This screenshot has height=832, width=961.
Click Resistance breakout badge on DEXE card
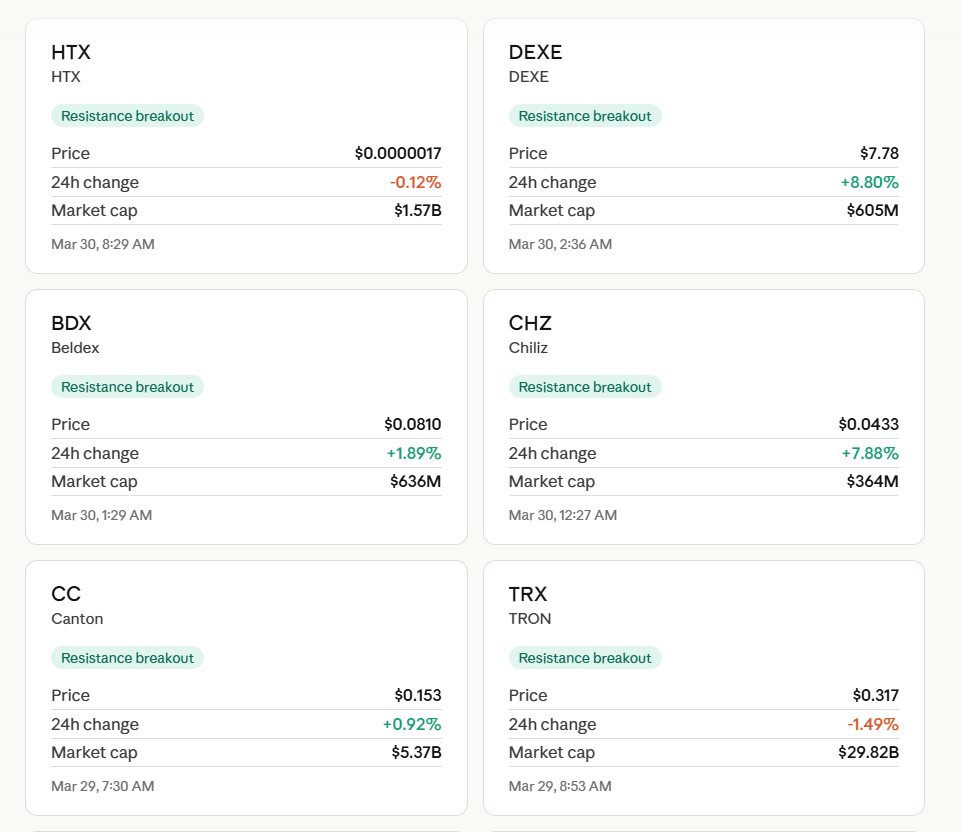(x=585, y=116)
